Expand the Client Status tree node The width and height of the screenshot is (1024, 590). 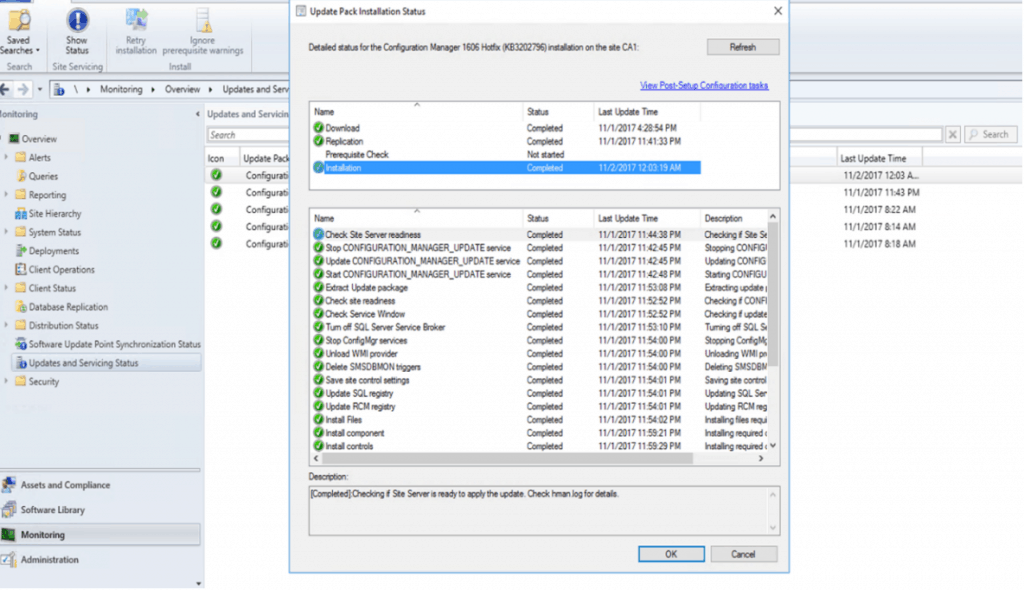[x=7, y=288]
